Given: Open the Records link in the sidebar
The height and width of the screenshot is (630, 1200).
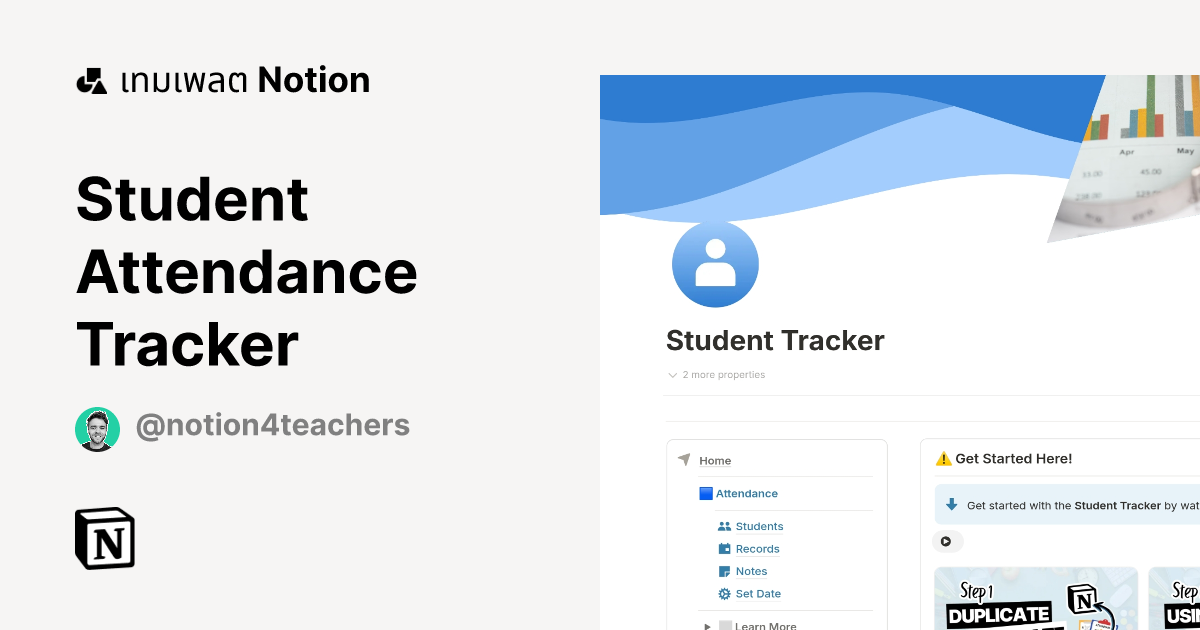Looking at the screenshot, I should pos(756,548).
